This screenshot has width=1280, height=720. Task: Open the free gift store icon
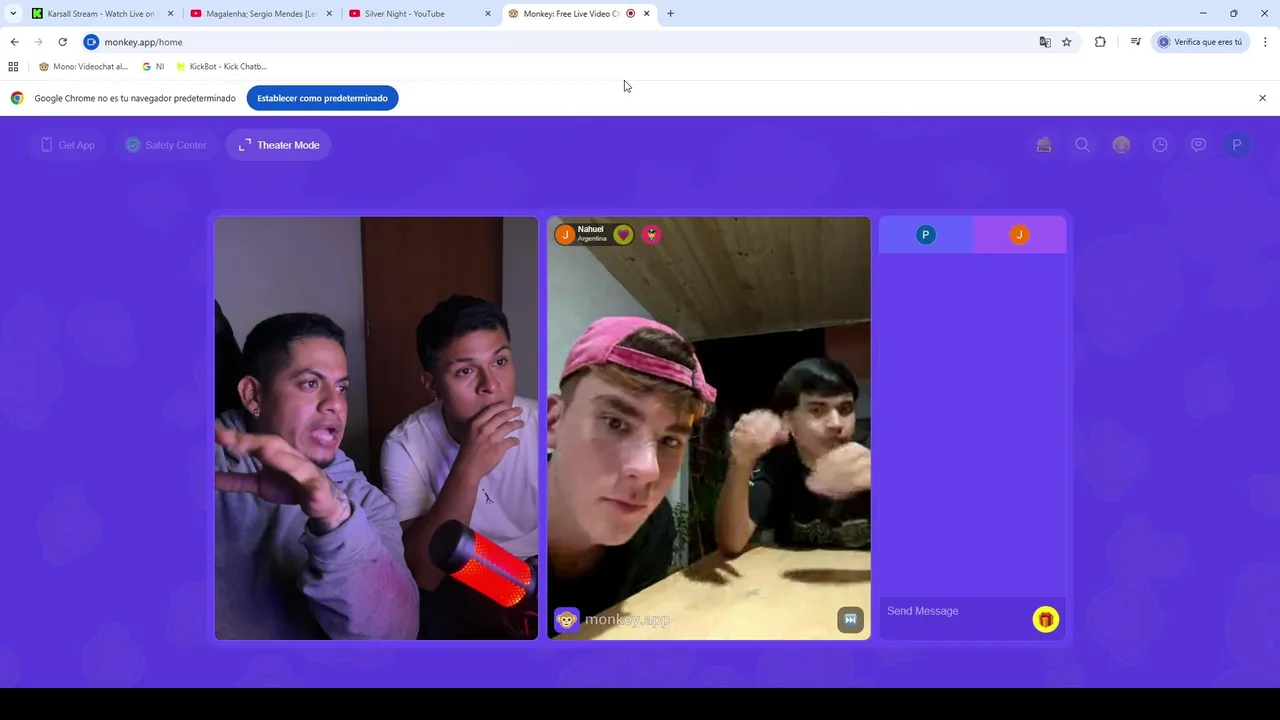pos(1044,145)
